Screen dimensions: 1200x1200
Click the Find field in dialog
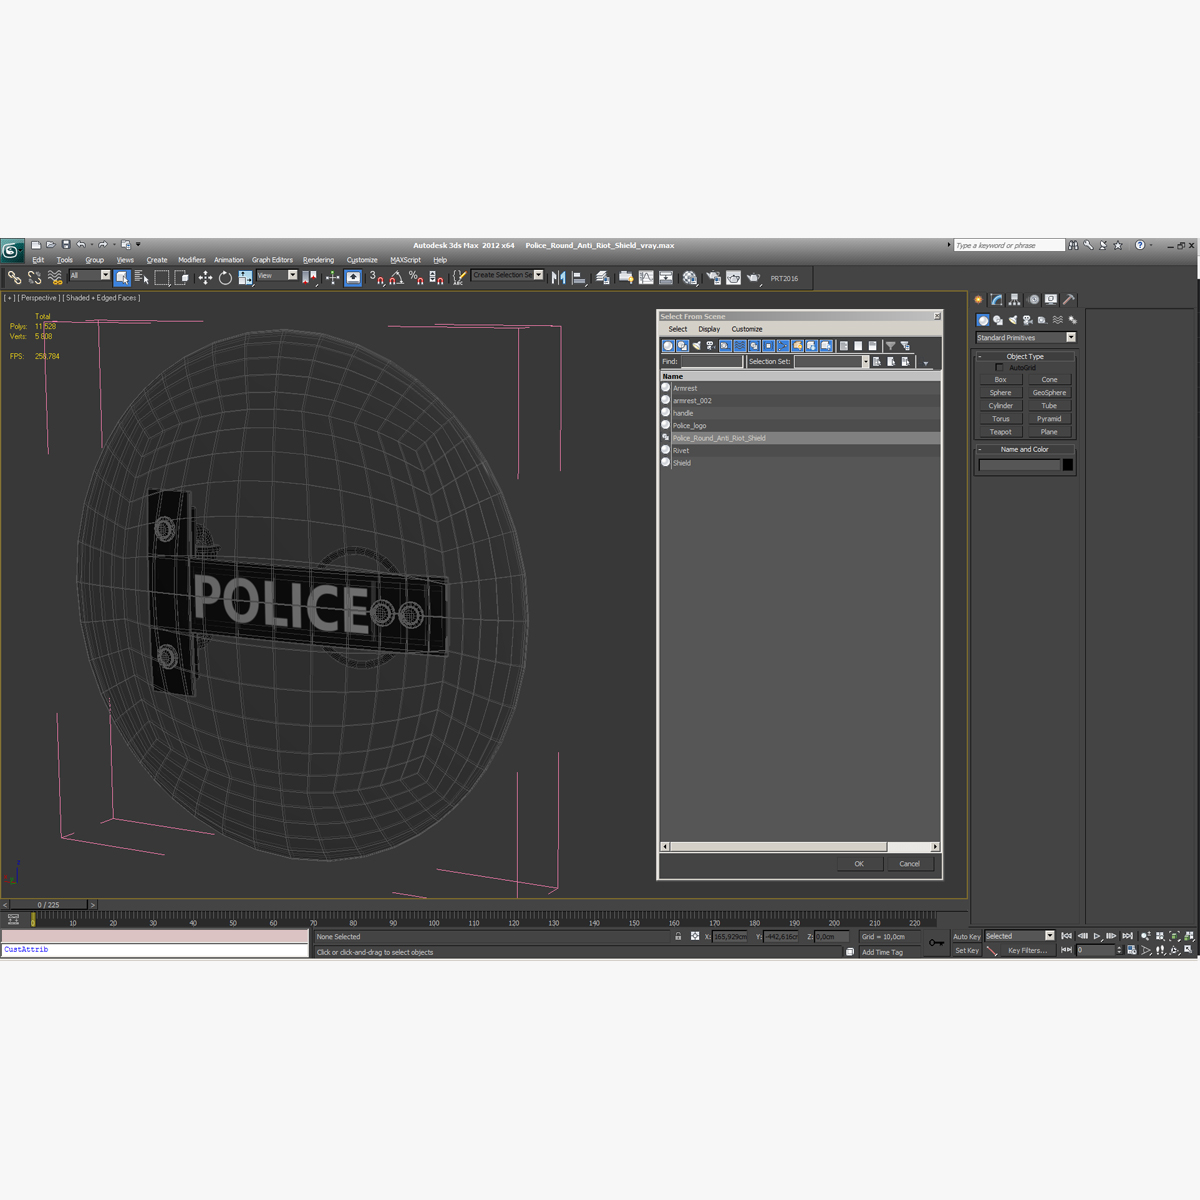click(x=712, y=362)
